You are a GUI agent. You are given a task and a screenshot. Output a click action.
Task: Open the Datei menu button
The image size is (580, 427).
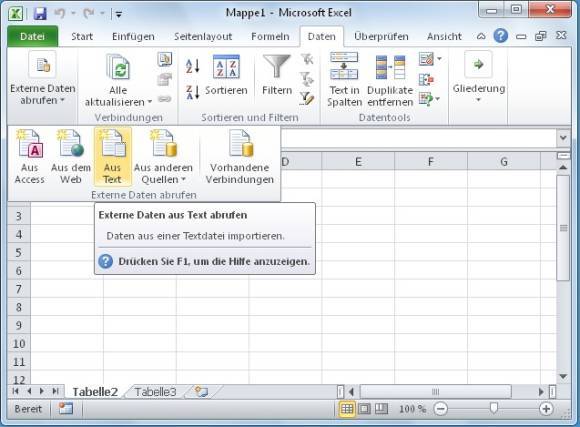[33, 36]
